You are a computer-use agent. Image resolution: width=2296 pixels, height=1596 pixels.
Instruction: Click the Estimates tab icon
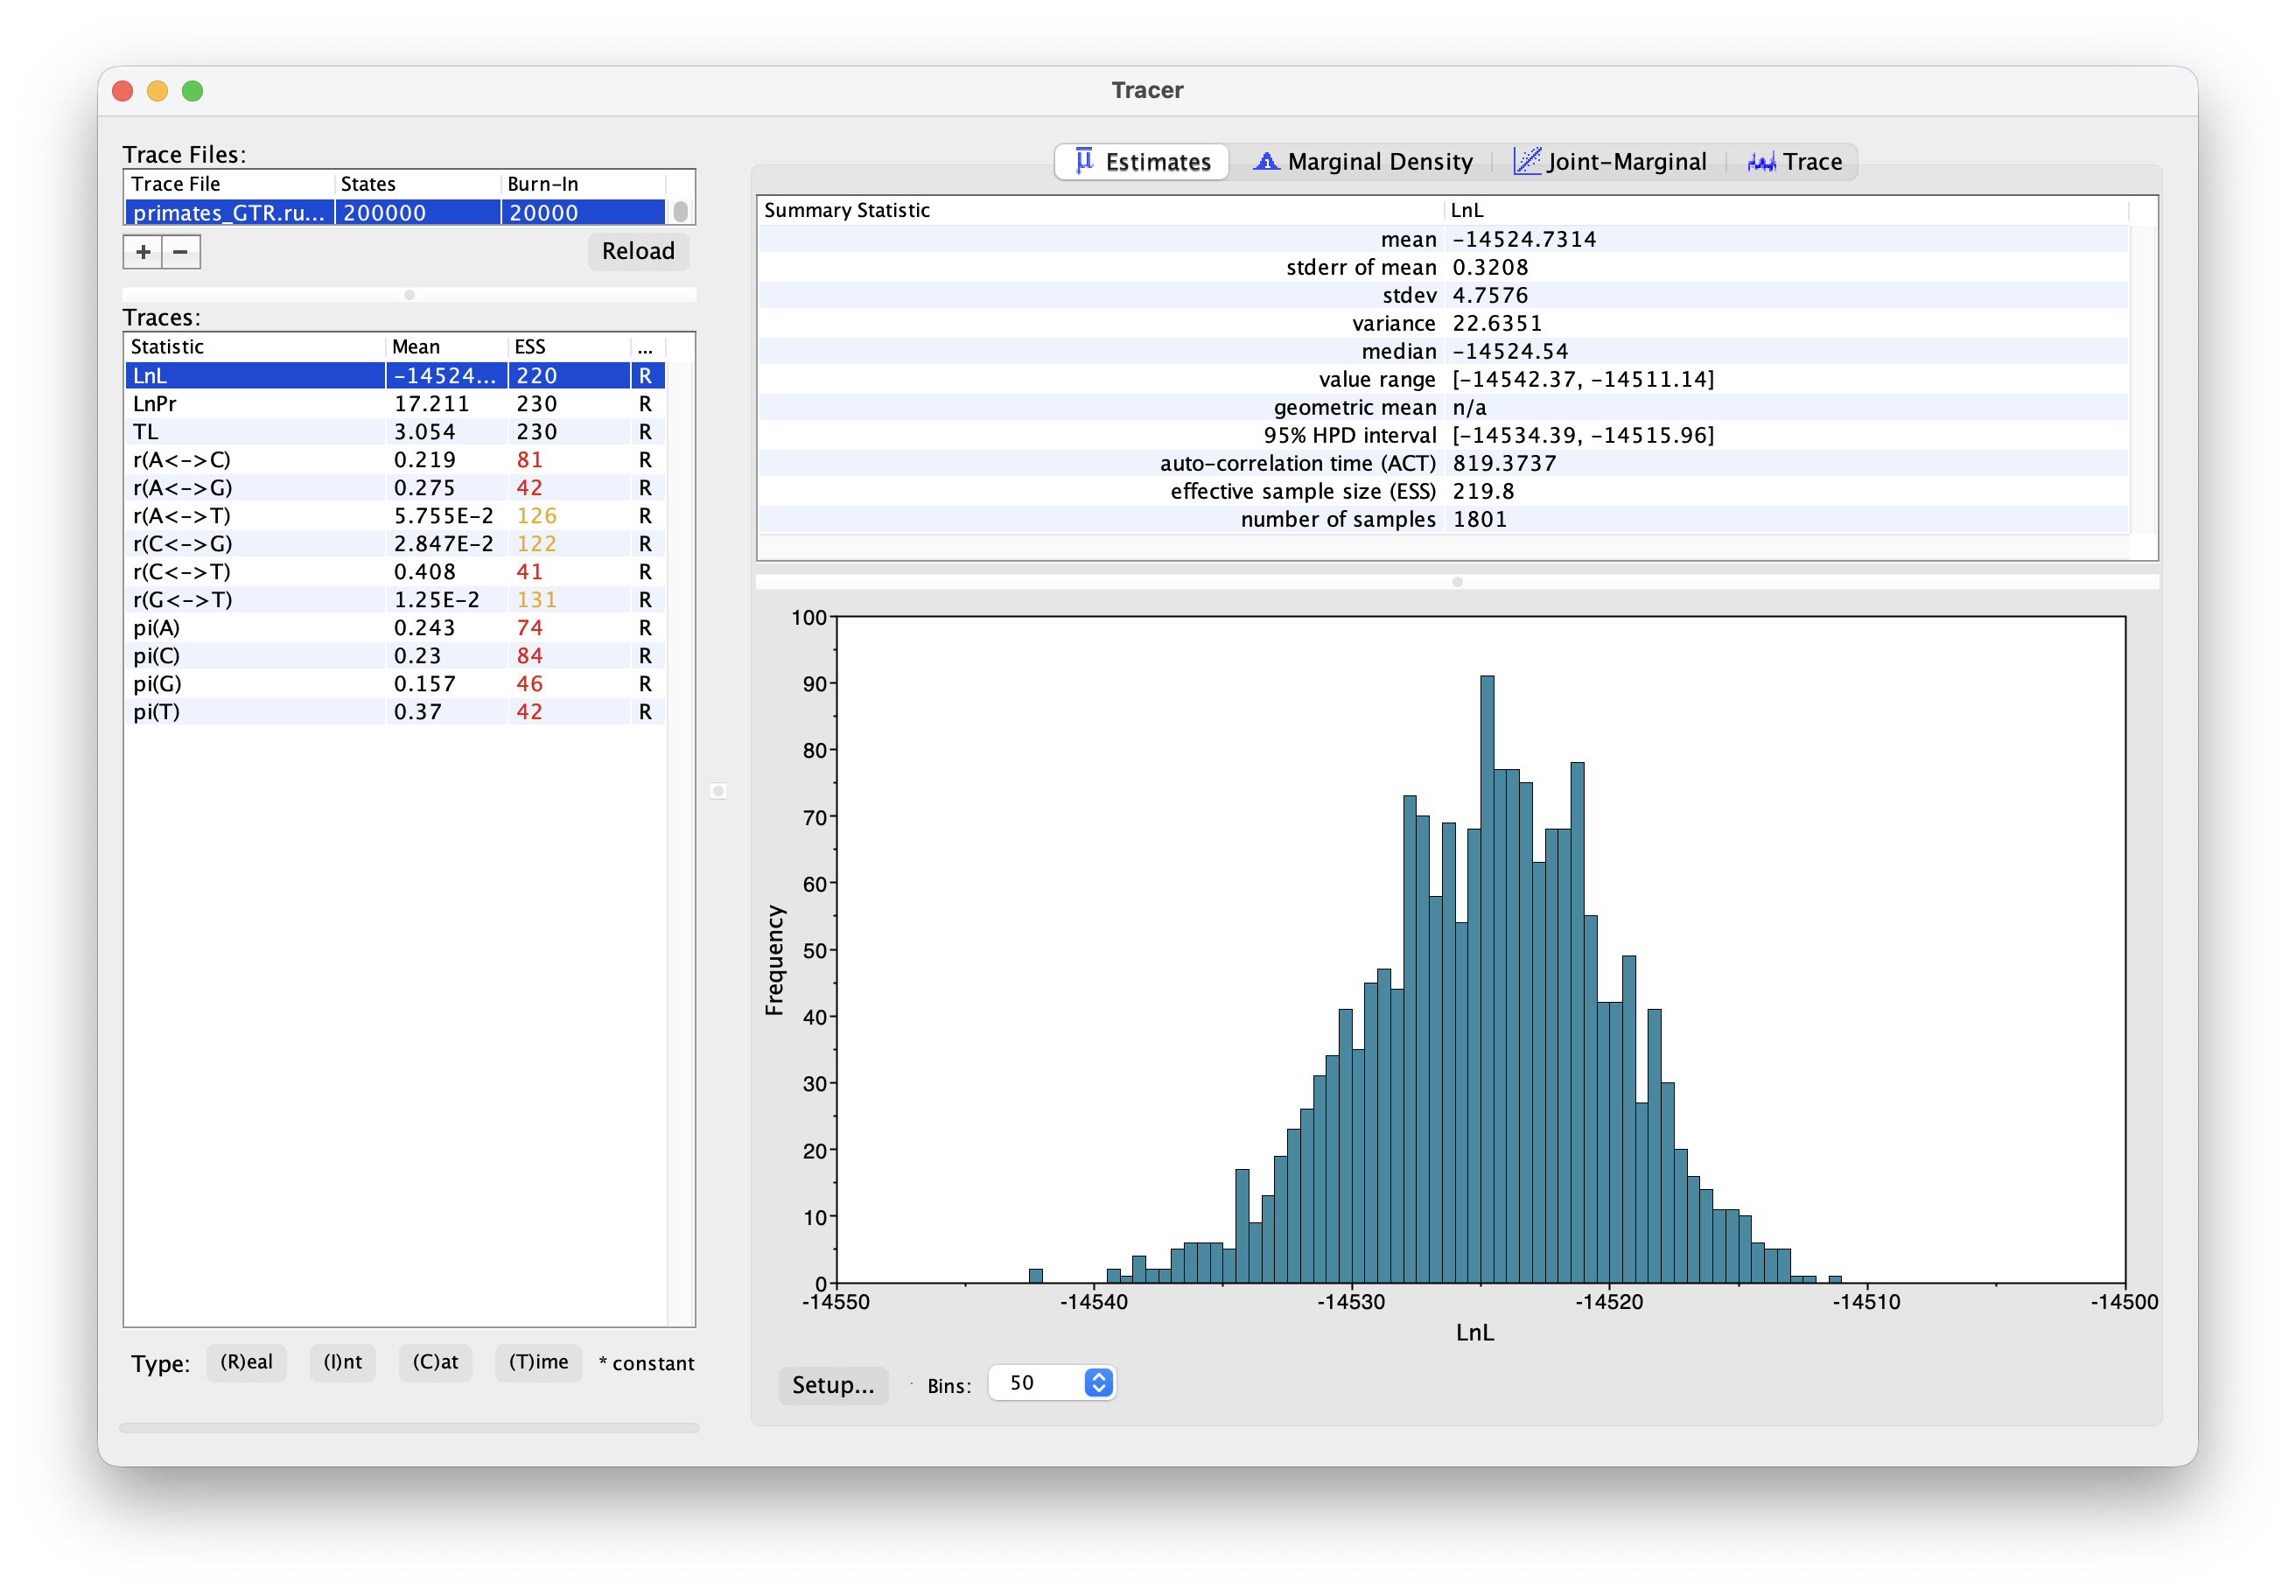click(1084, 161)
